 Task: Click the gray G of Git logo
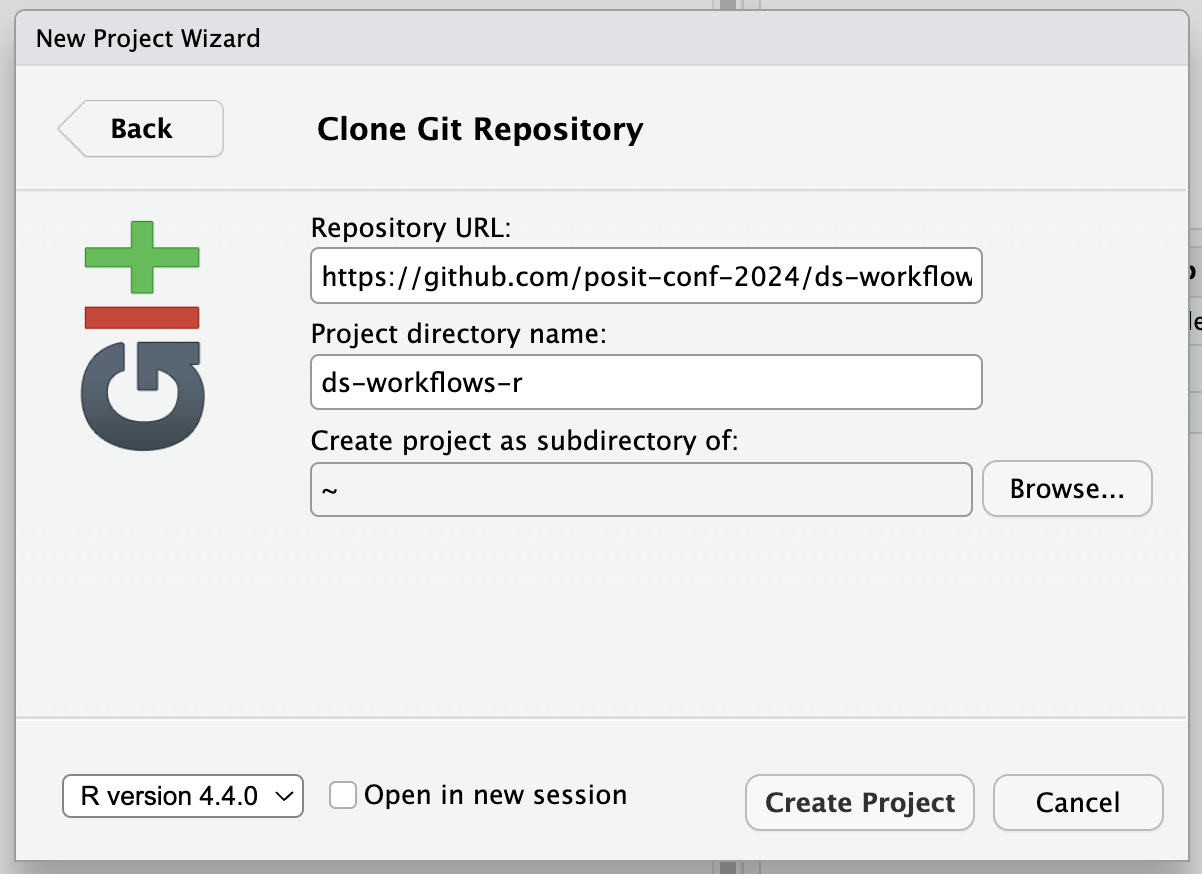(142, 396)
